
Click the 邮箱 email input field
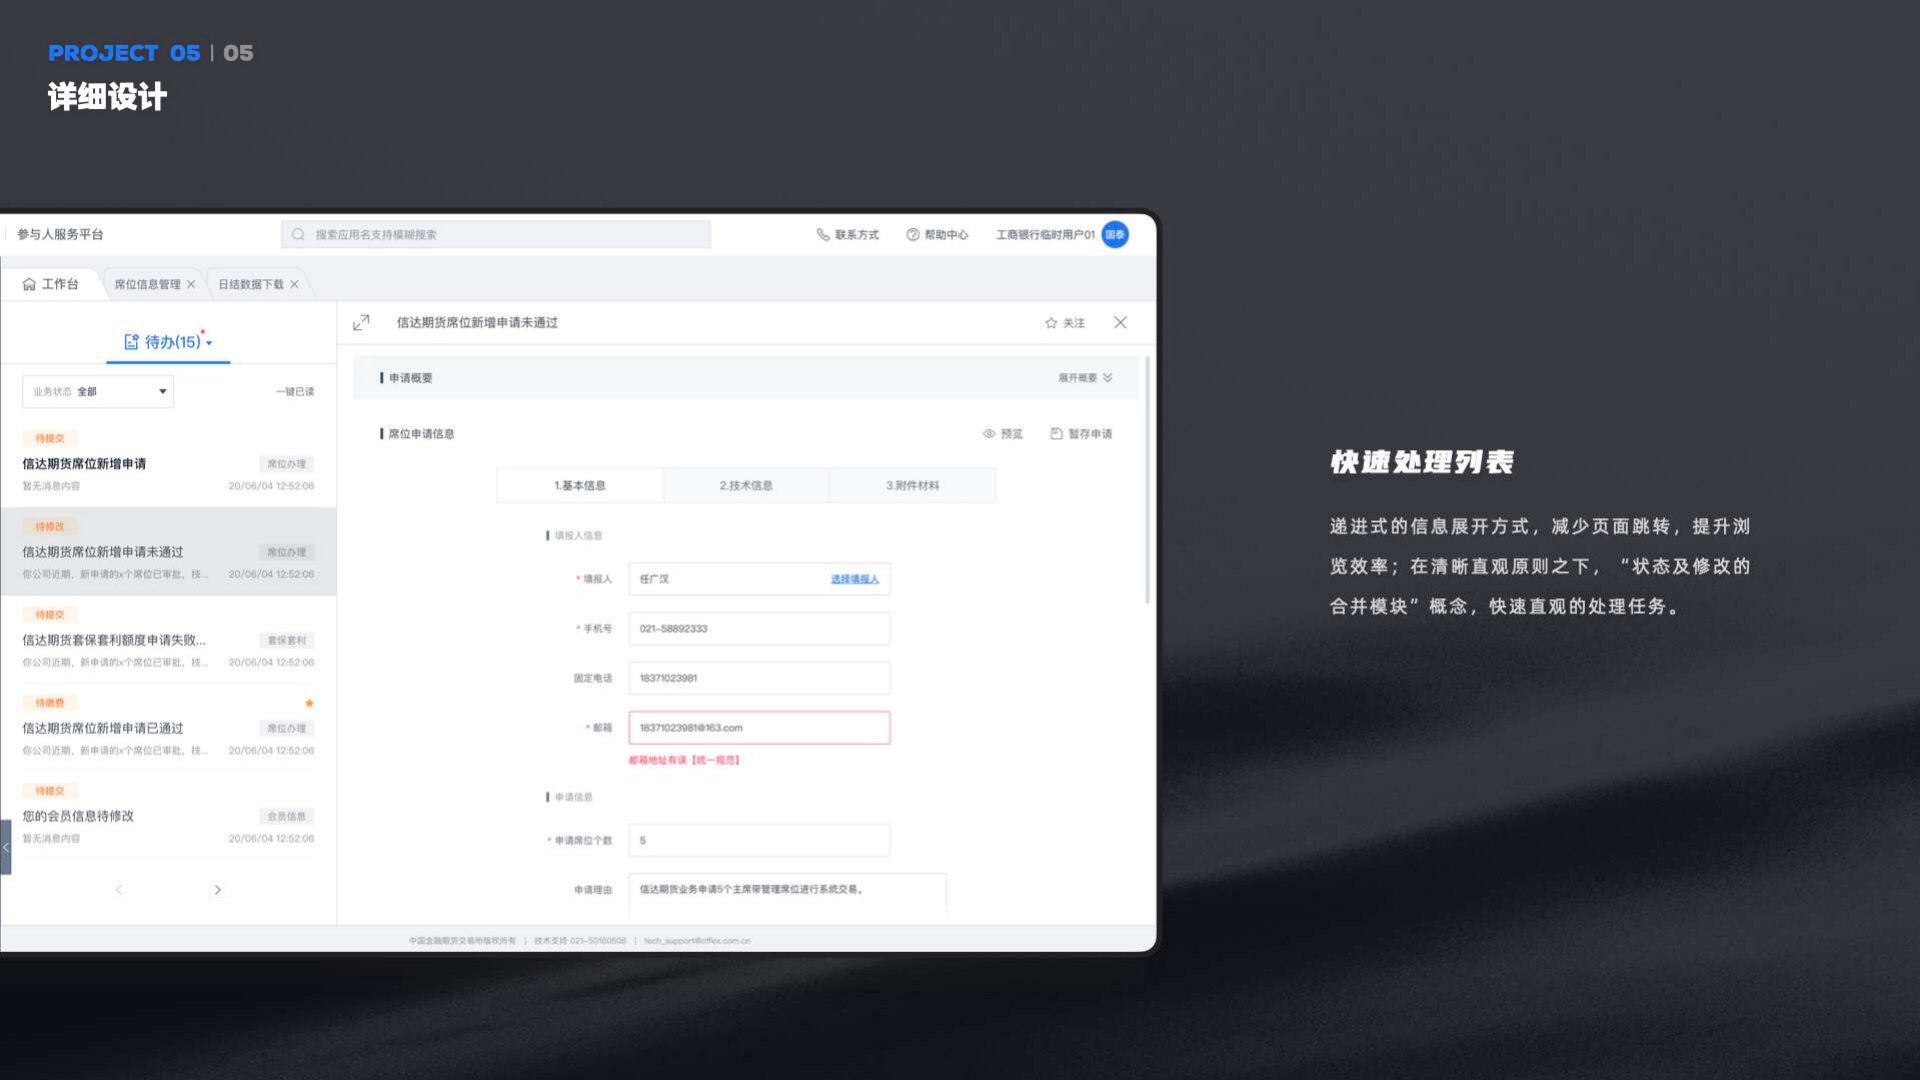click(759, 728)
